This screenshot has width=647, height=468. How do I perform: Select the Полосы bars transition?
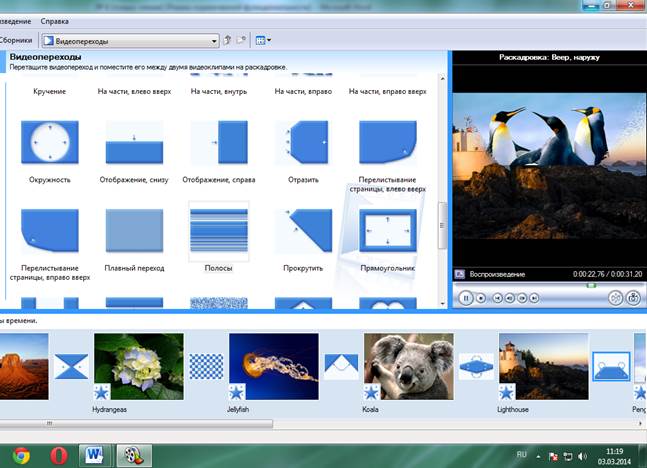[x=219, y=231]
